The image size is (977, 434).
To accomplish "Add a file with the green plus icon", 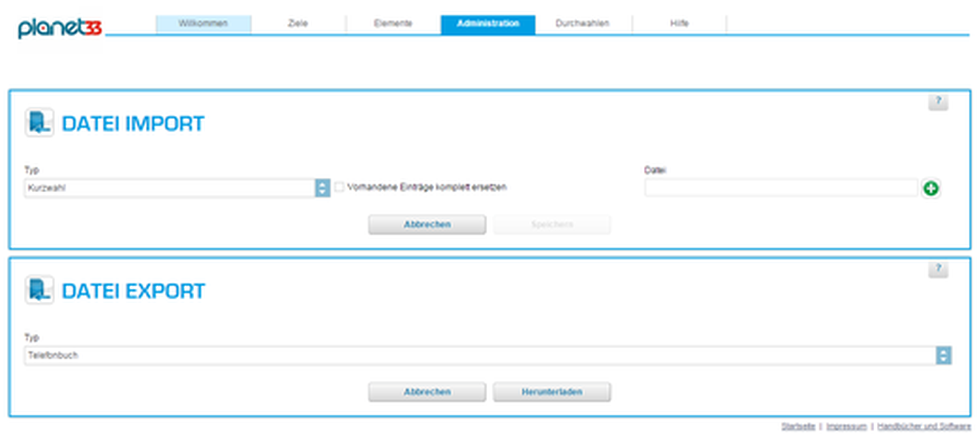I will [x=931, y=189].
